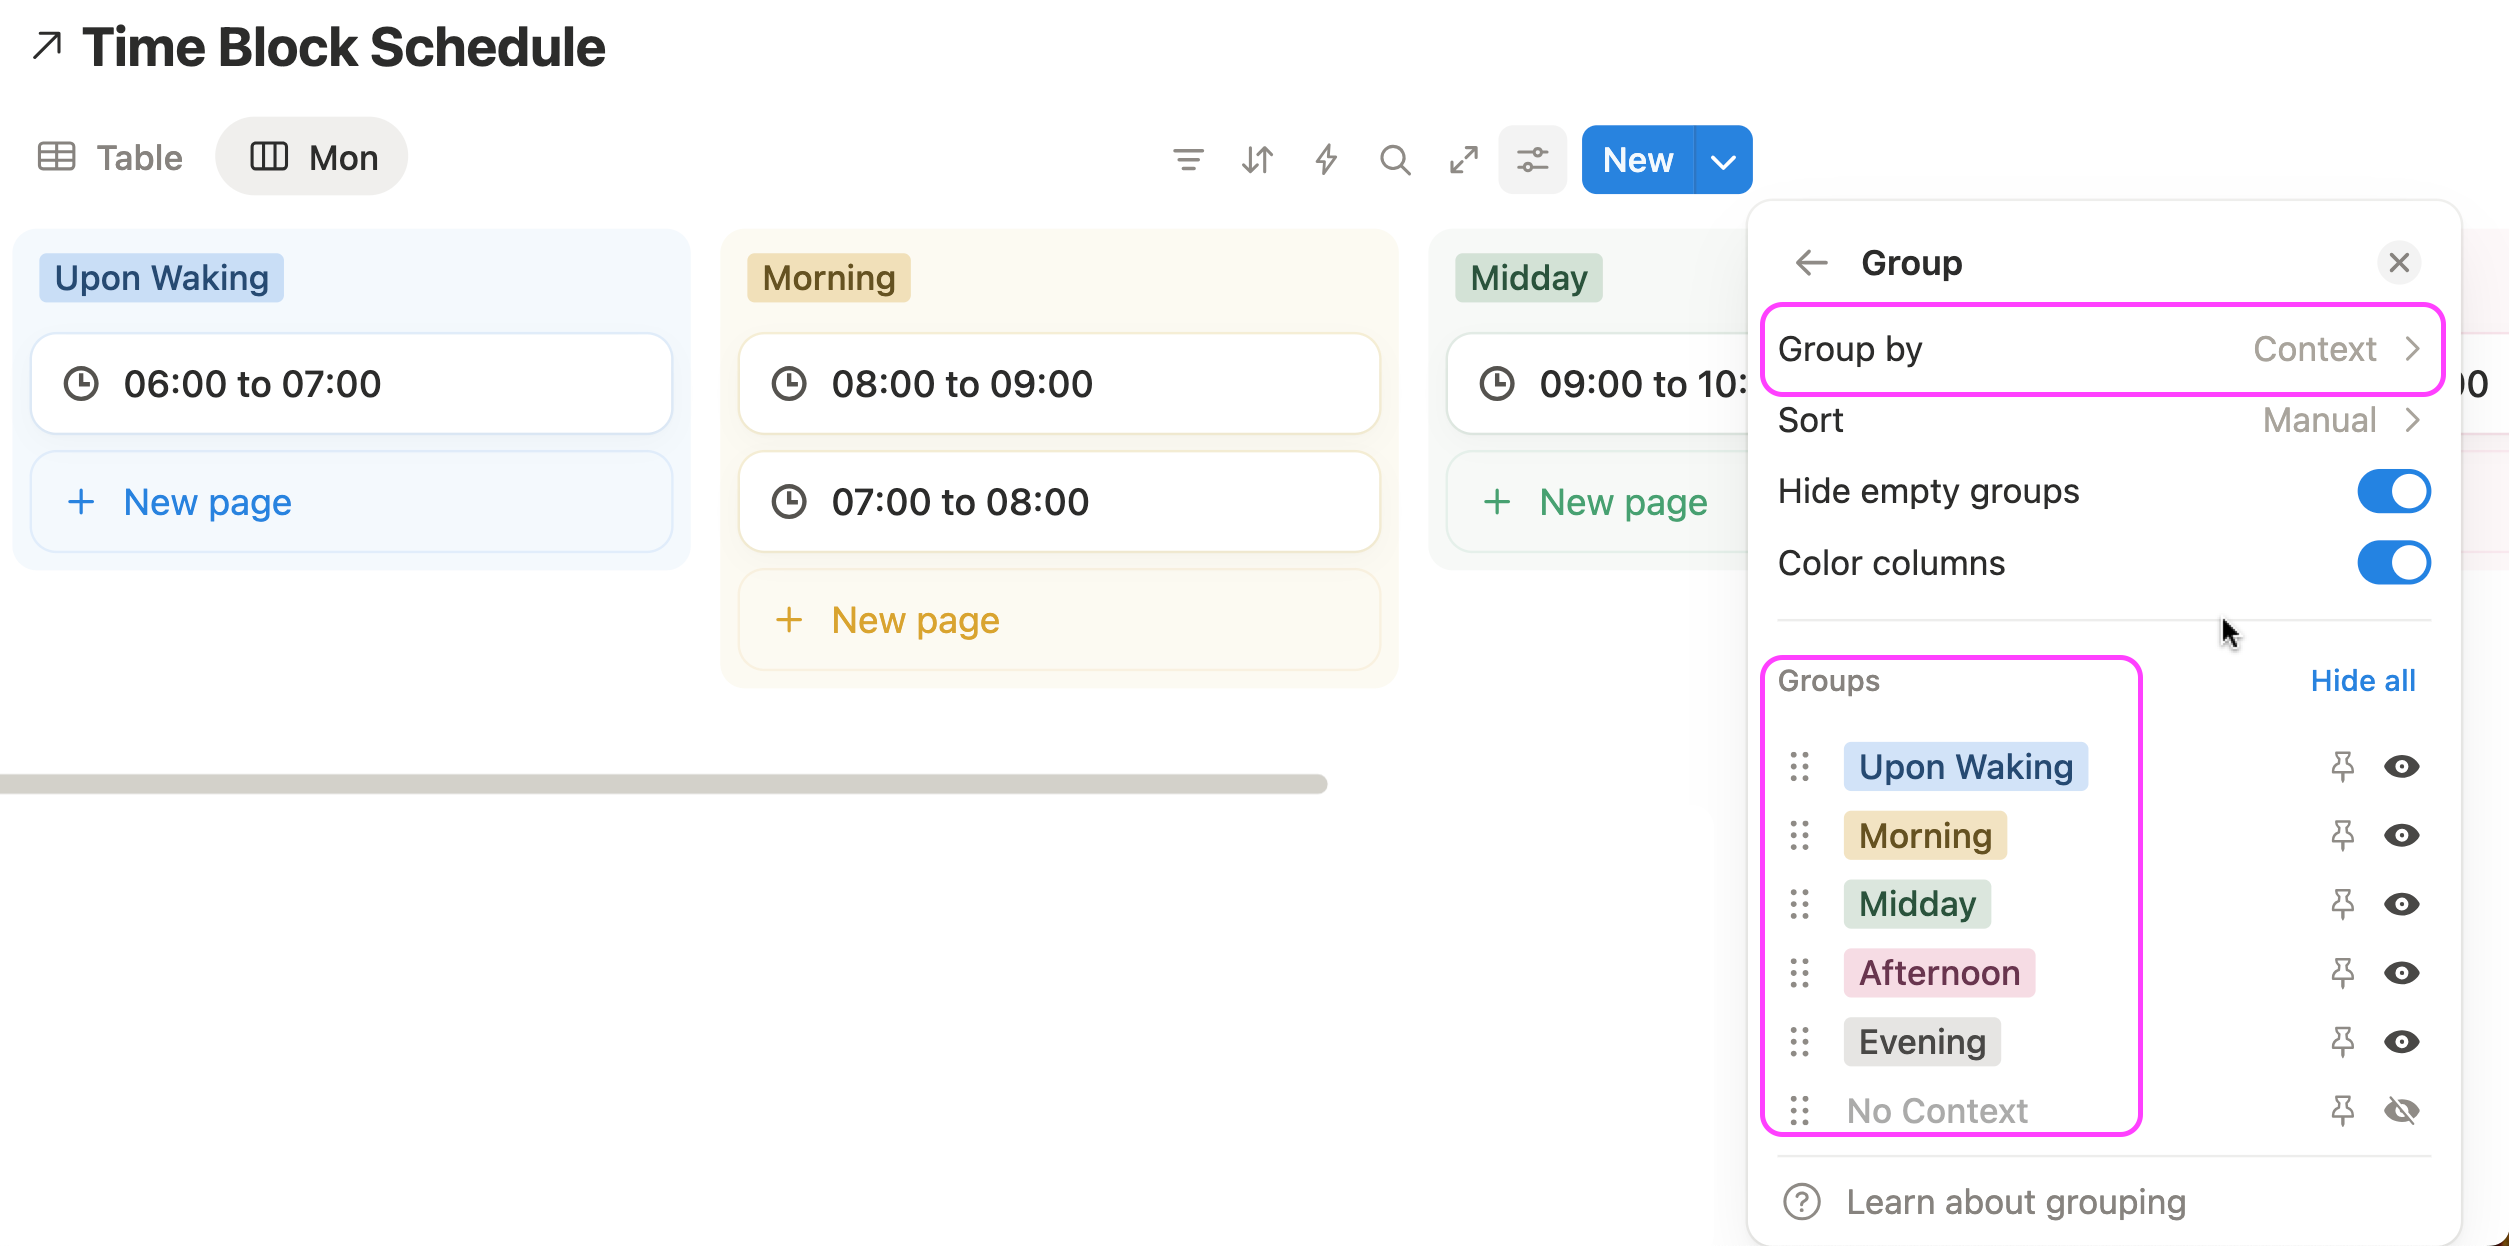This screenshot has height=1246, width=2509.
Task: Toggle Hide empty groups switch
Action: (2393, 491)
